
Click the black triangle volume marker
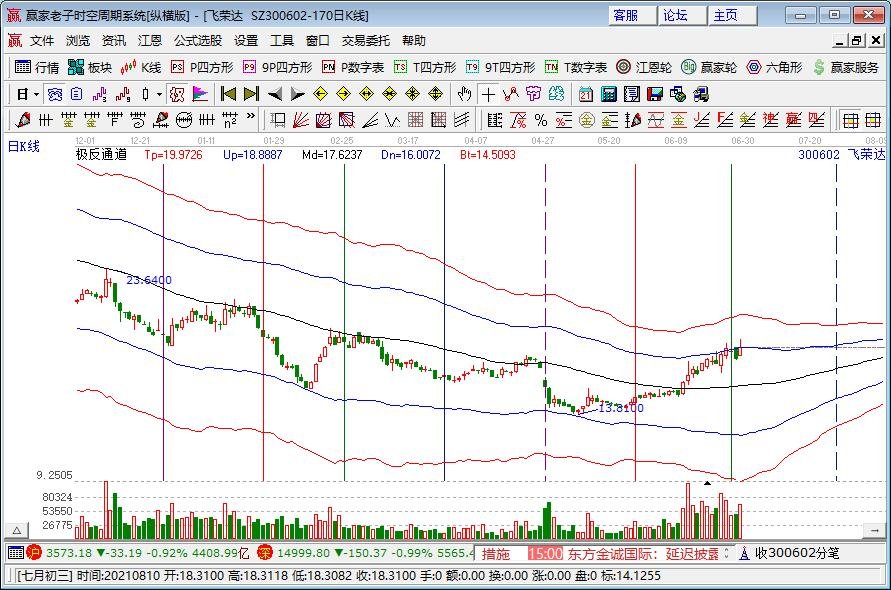tap(707, 483)
